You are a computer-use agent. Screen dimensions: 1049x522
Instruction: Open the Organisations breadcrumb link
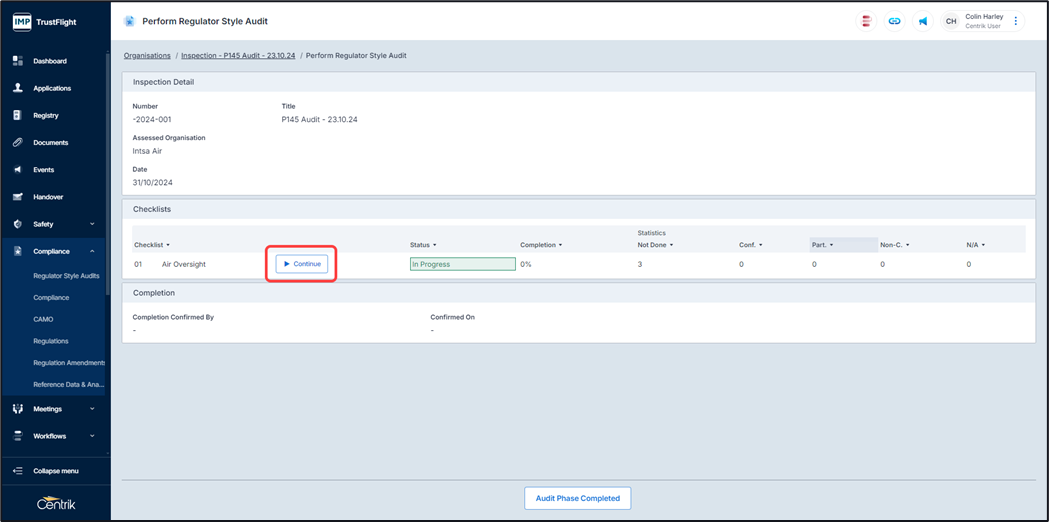147,56
